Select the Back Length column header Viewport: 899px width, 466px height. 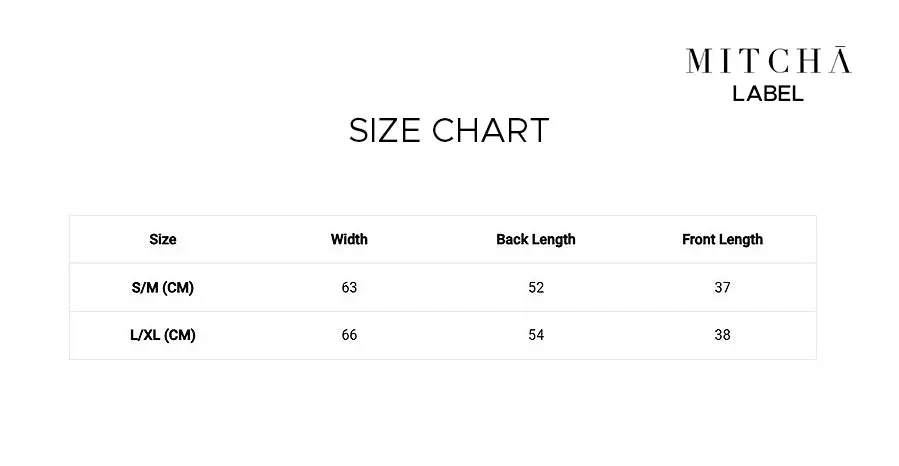(x=536, y=240)
